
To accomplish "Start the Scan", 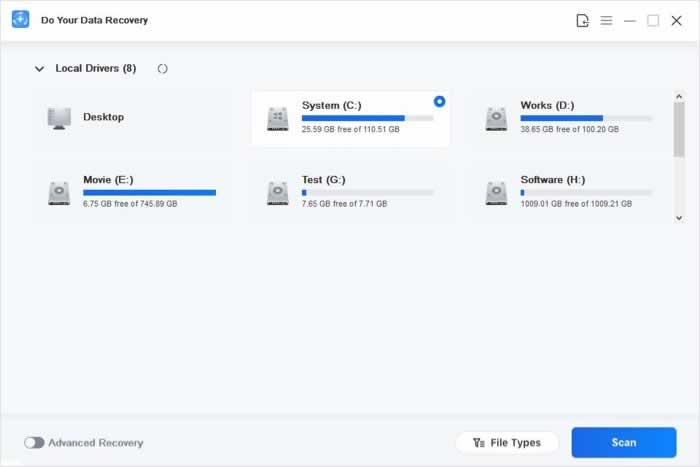I will 624,442.
